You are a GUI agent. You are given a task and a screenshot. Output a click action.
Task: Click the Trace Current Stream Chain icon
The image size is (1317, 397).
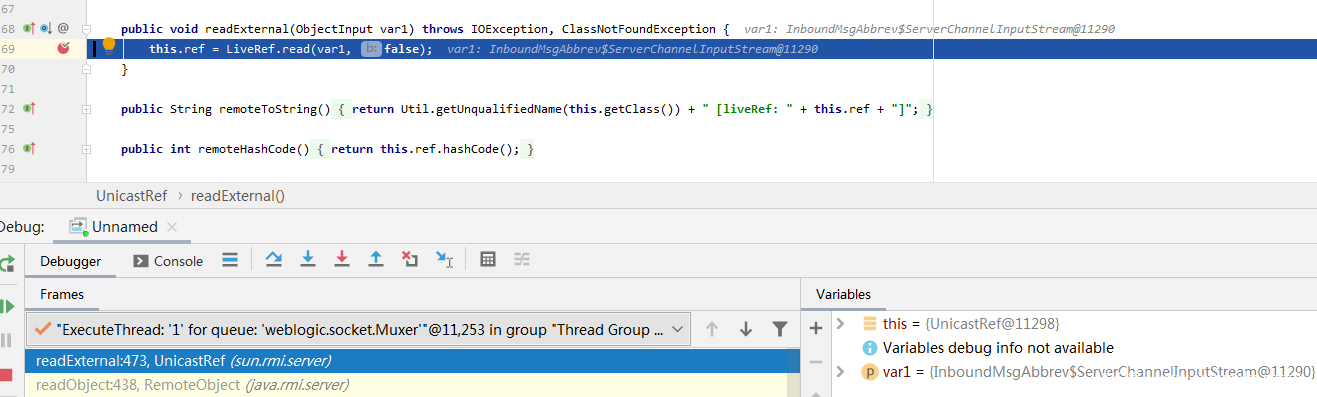pyautogui.click(x=522, y=260)
